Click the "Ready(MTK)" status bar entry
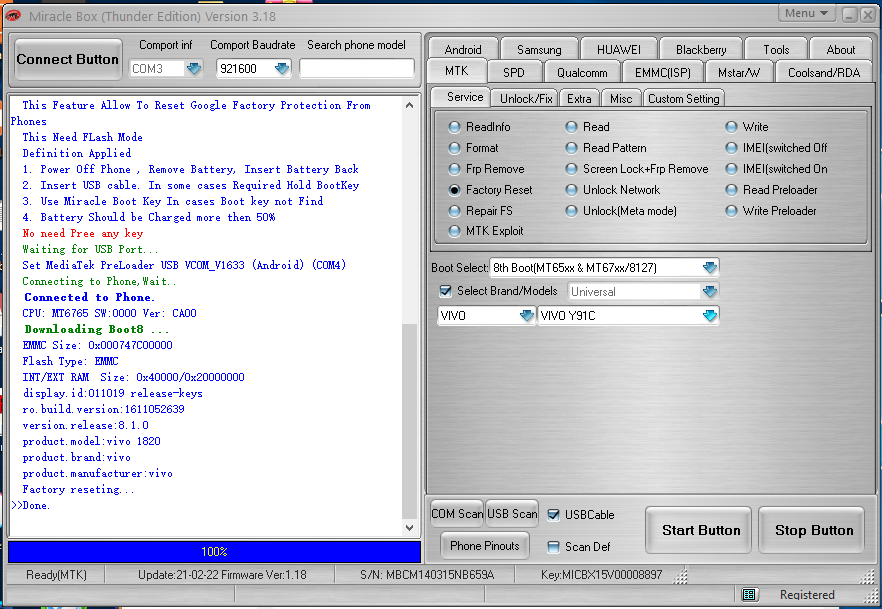This screenshot has height=609, width=882. (56, 575)
